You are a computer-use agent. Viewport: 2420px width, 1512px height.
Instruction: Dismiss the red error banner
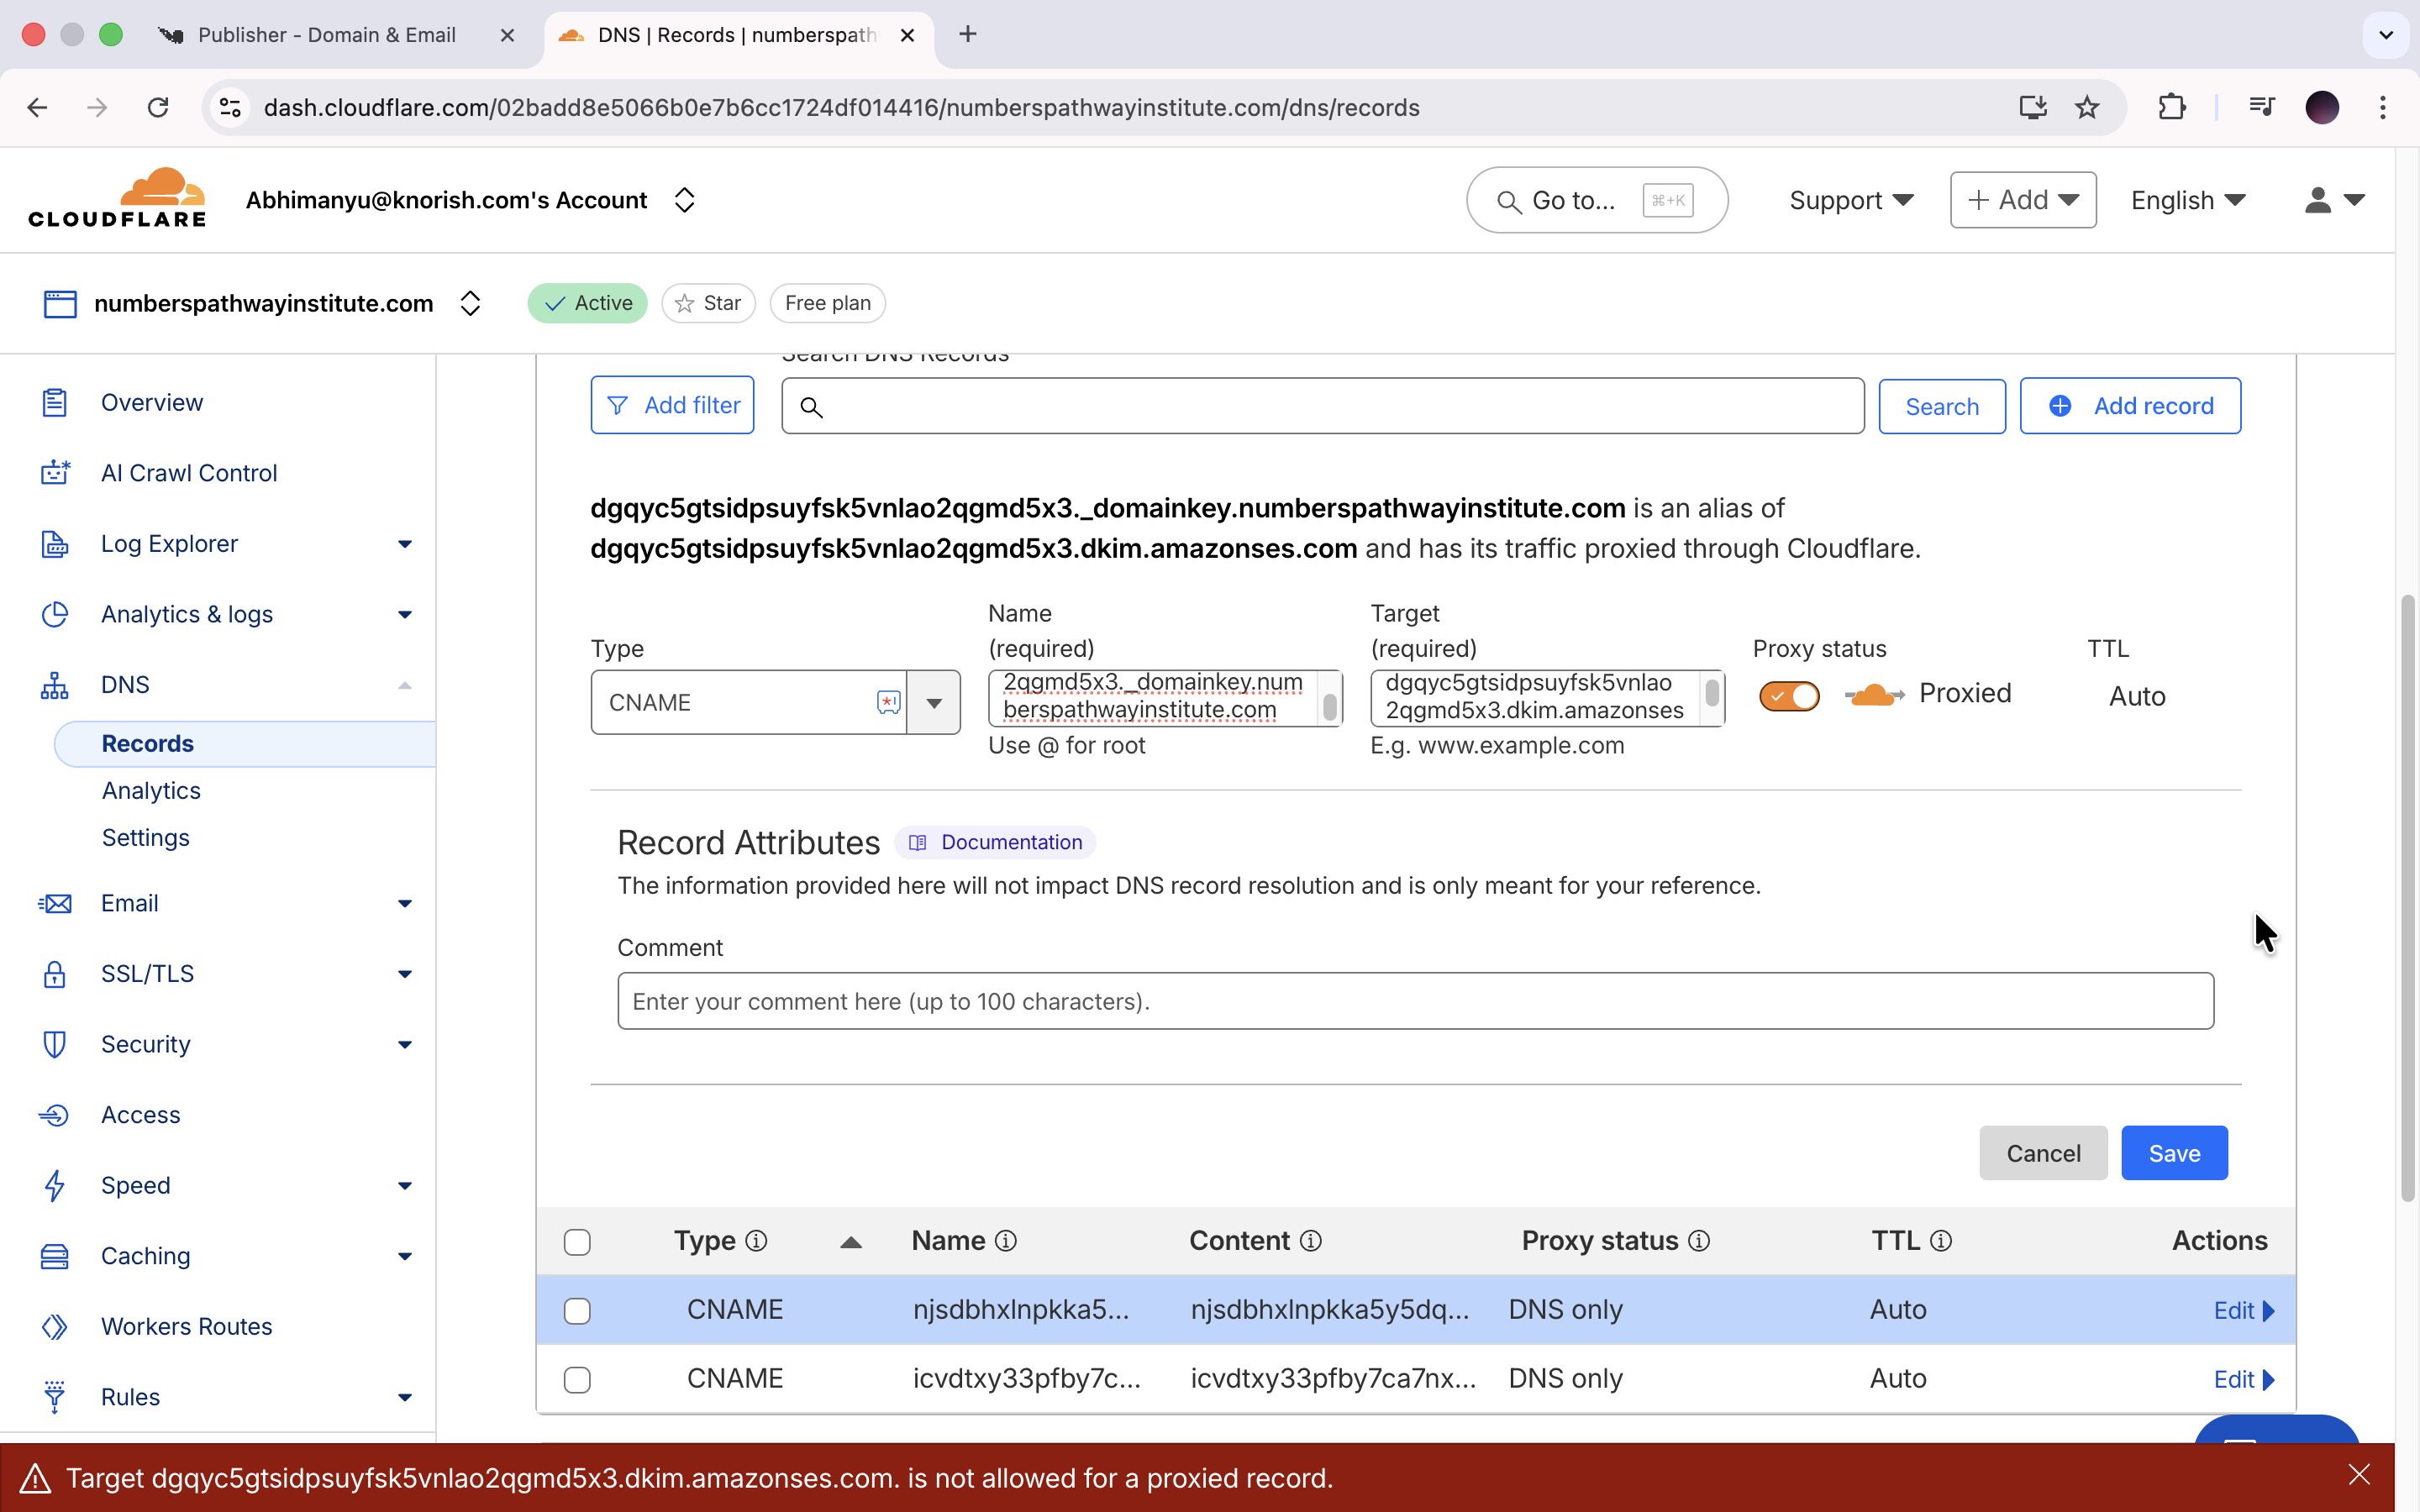pos(2359,1475)
